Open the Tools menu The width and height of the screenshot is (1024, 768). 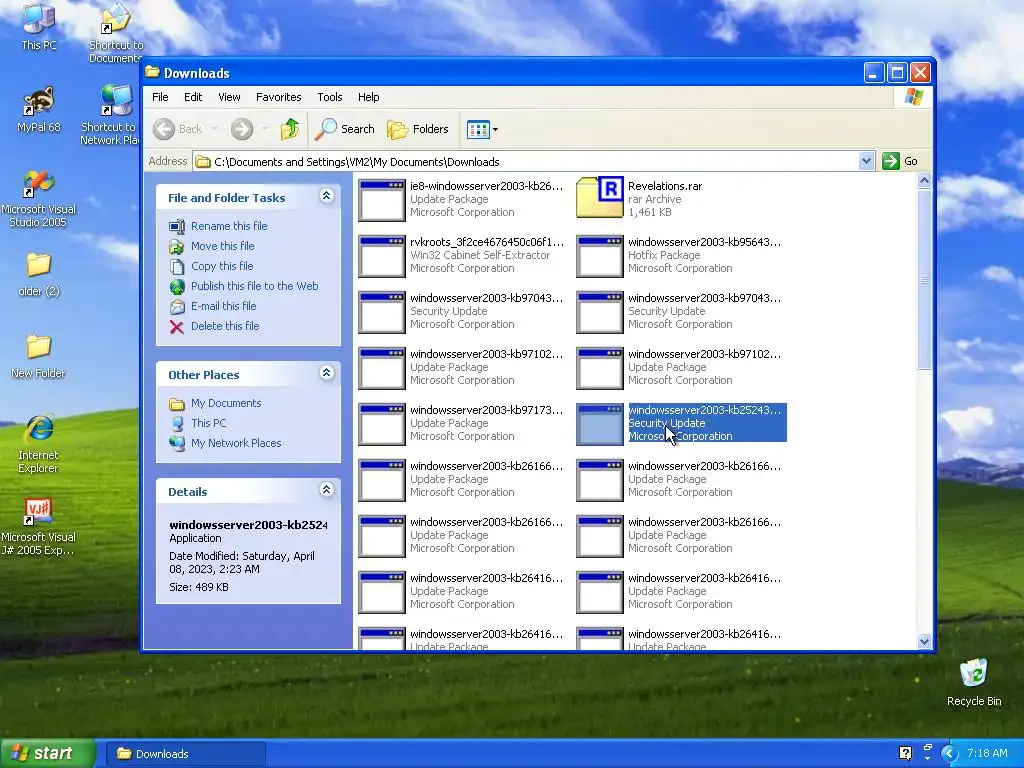pyautogui.click(x=330, y=97)
